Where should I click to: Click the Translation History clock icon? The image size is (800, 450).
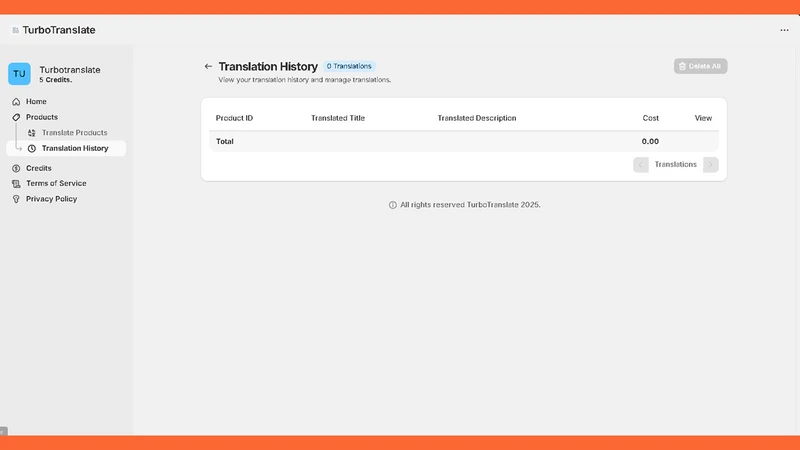(x=32, y=148)
